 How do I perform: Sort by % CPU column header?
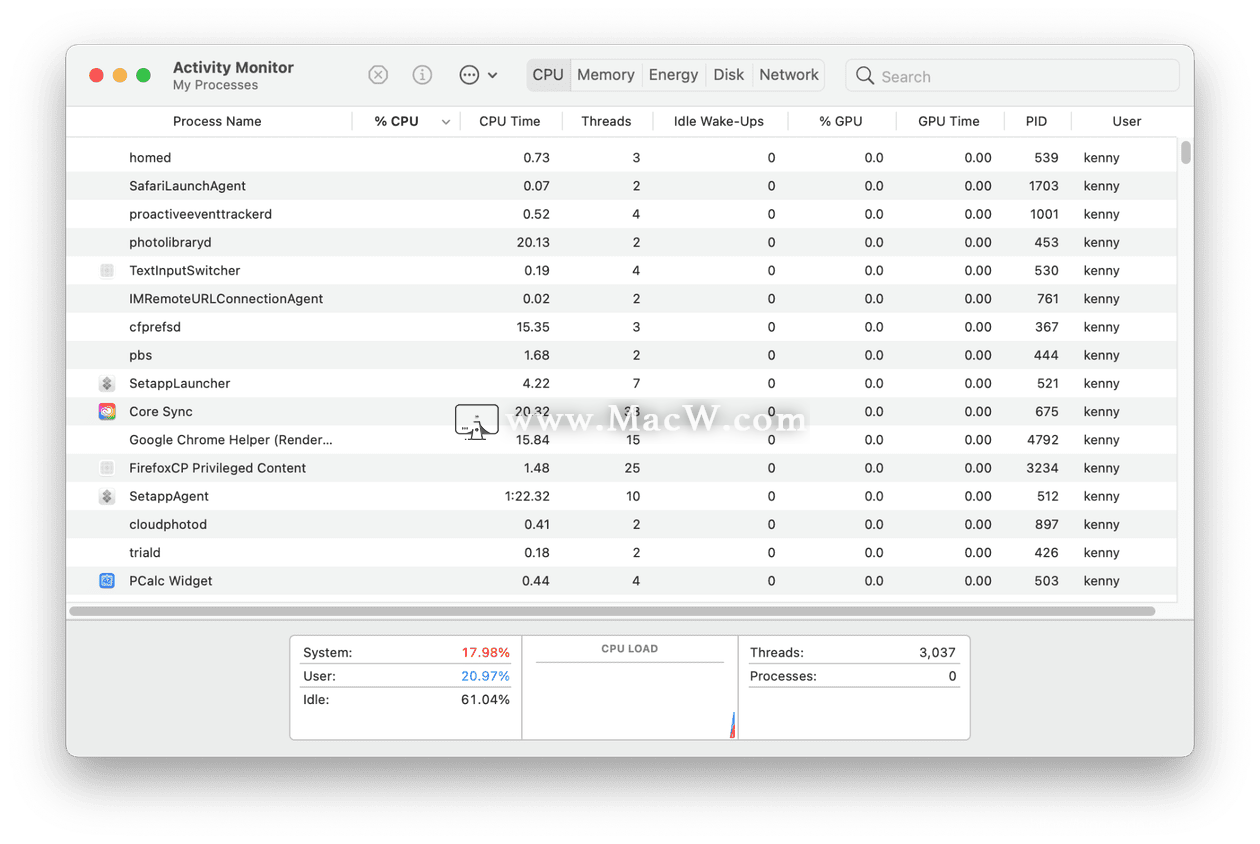pos(397,122)
